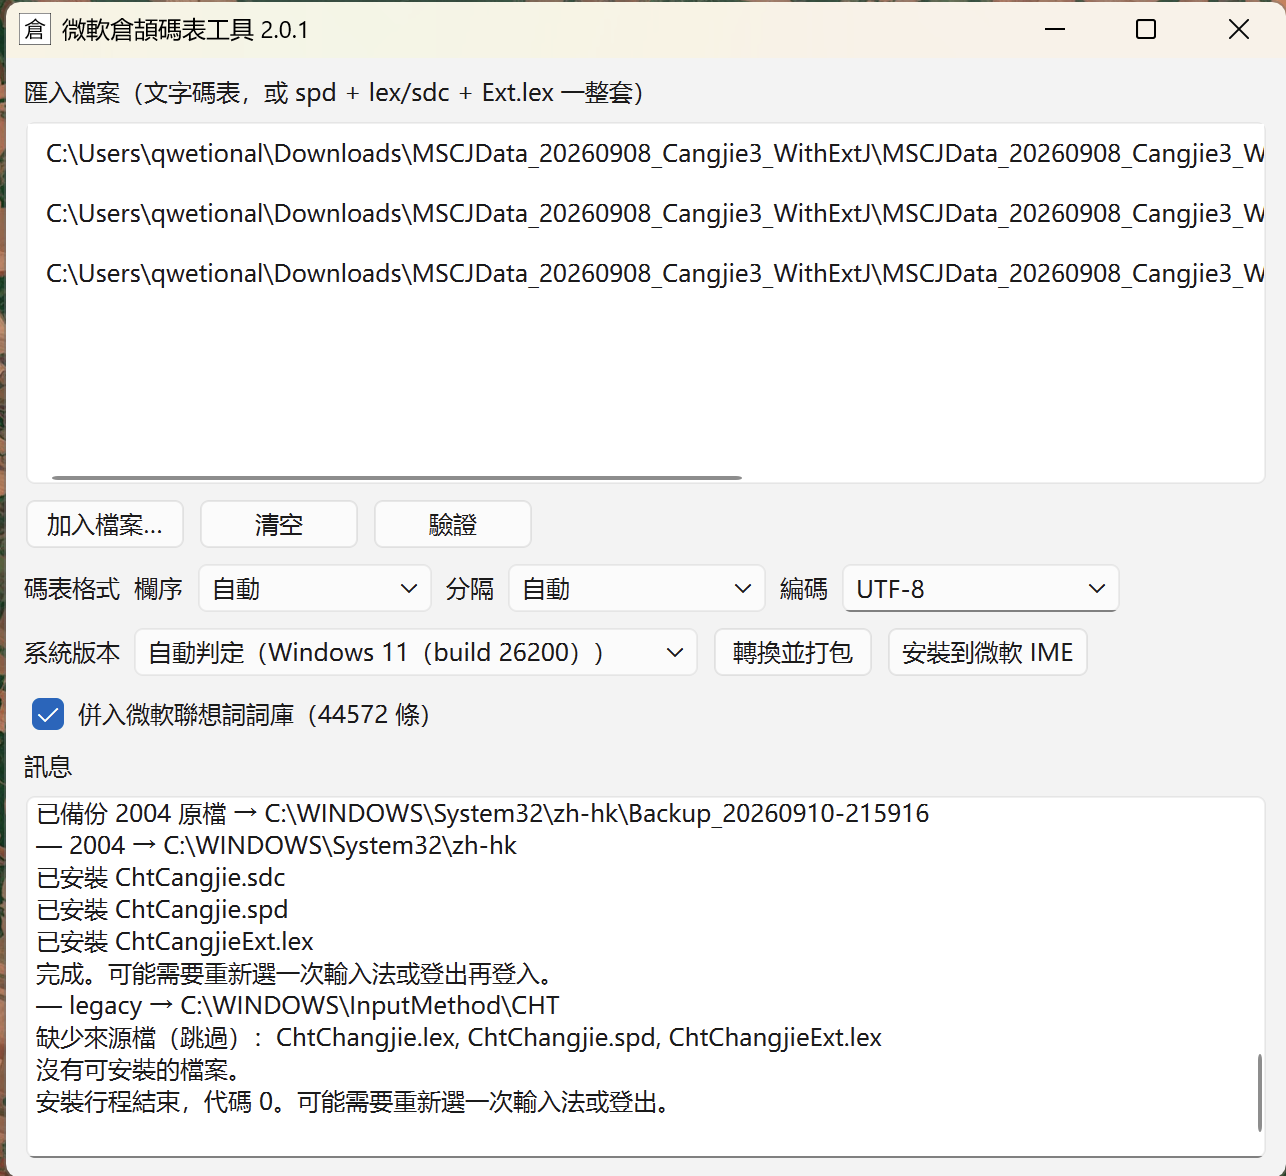Click the 已安裝 ChtCangjieExt.lex log line
The image size is (1286, 1176).
(x=175, y=941)
